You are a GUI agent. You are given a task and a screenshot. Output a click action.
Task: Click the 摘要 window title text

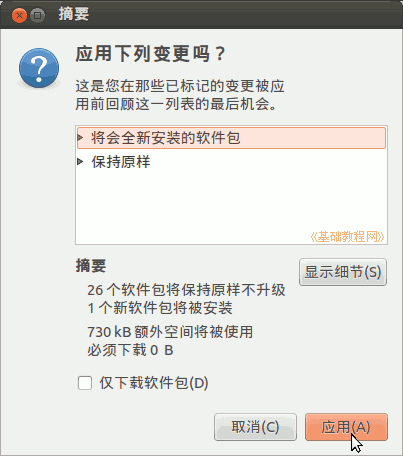pyautogui.click(x=74, y=14)
